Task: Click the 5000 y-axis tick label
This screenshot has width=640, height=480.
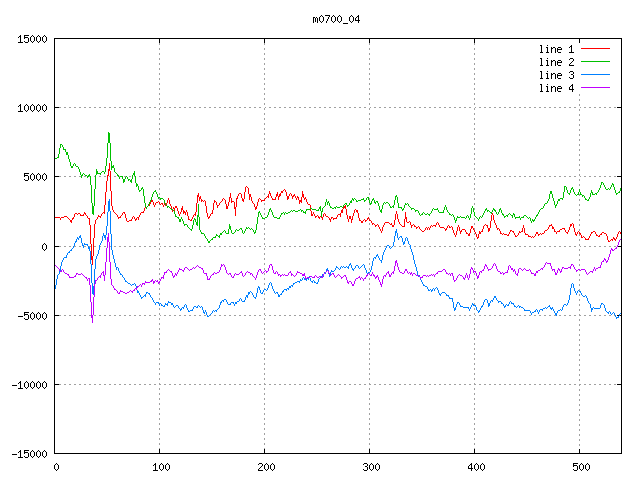Action: pyautogui.click(x=35, y=177)
